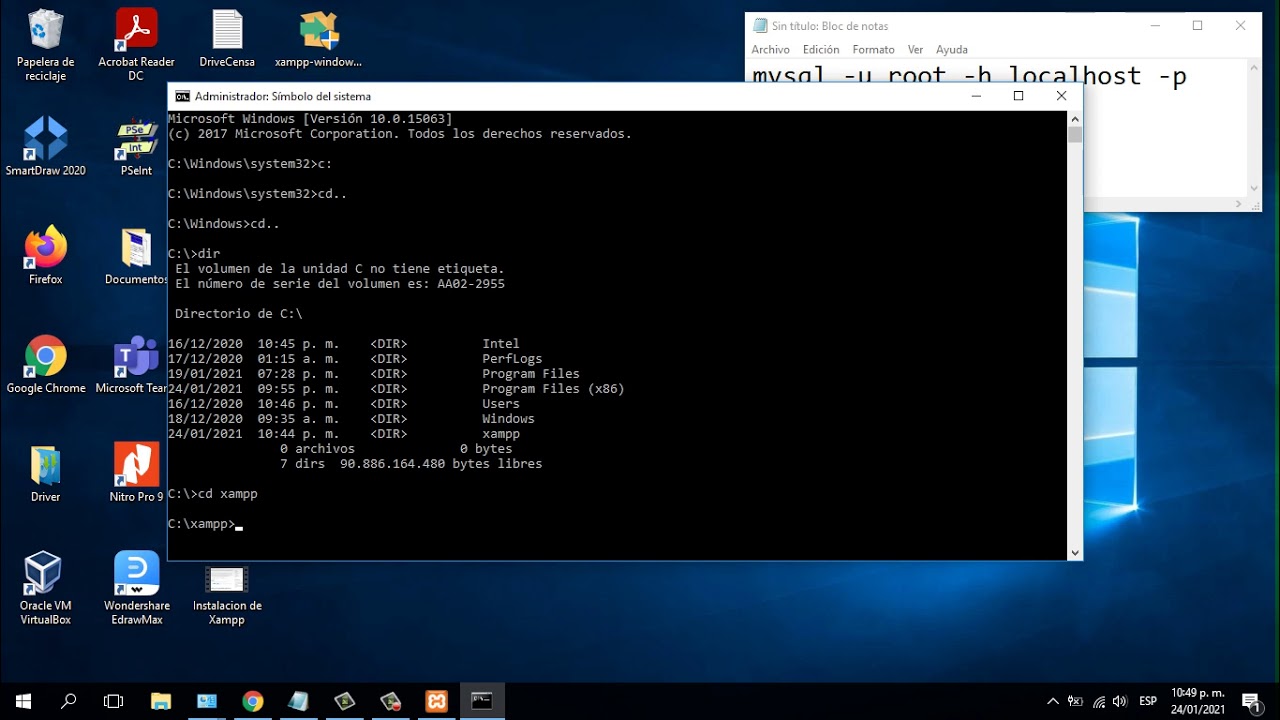Open Task View on the taskbar

tap(114, 701)
